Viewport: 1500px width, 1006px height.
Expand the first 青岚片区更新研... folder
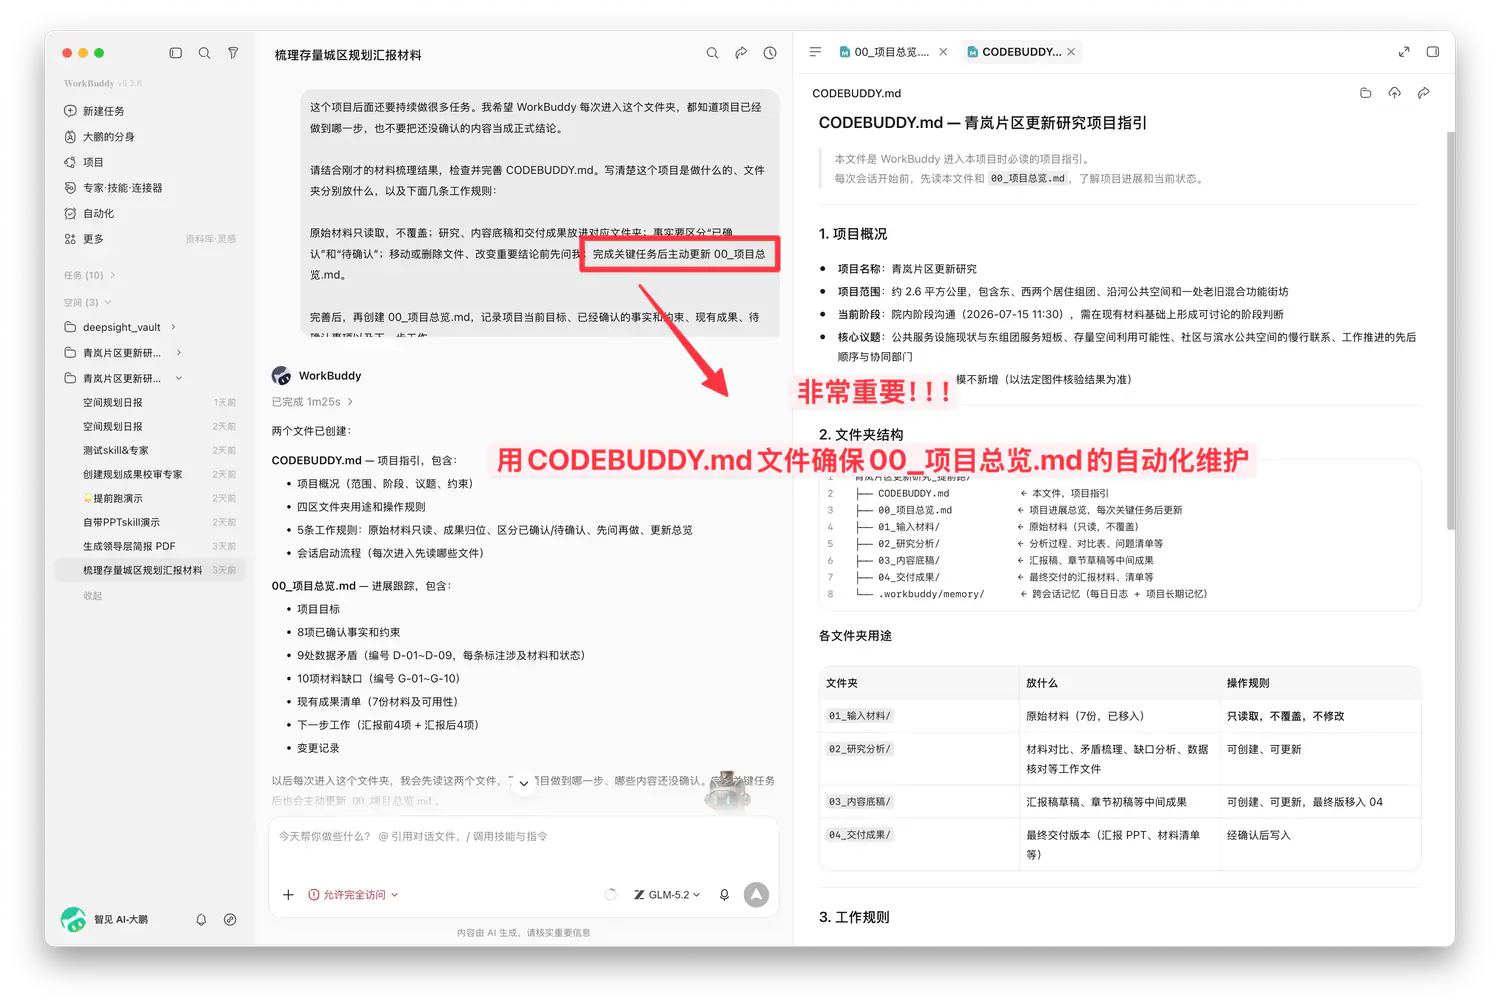point(179,352)
